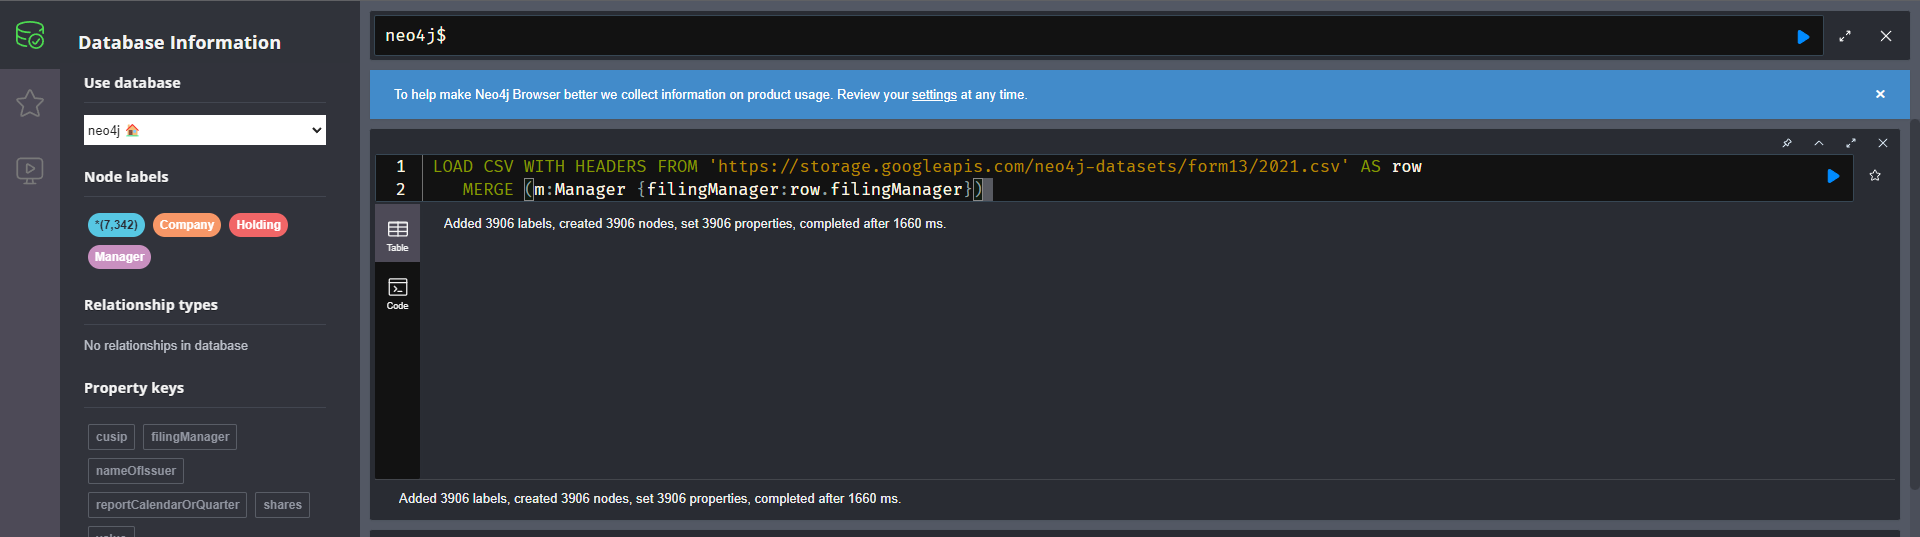
Task: Click the 'Property keys' heading
Action: [134, 388]
